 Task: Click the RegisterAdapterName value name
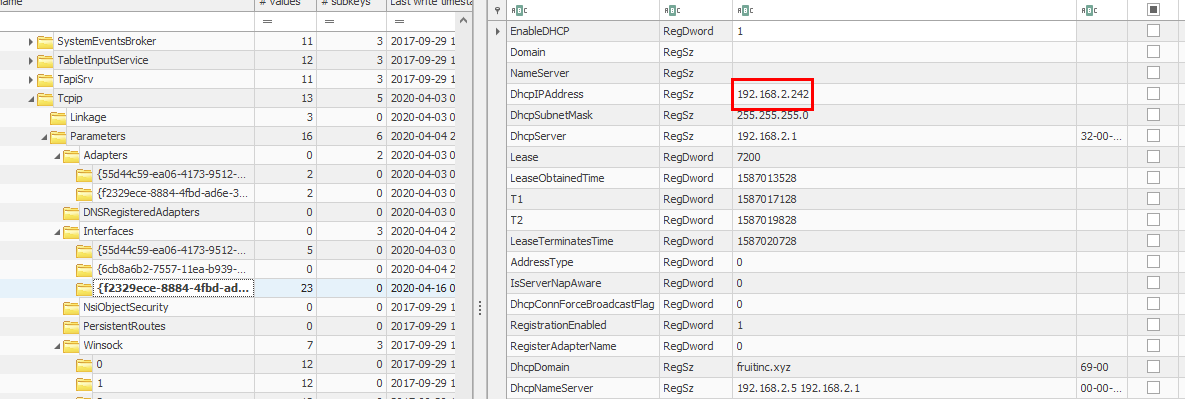click(x=564, y=346)
